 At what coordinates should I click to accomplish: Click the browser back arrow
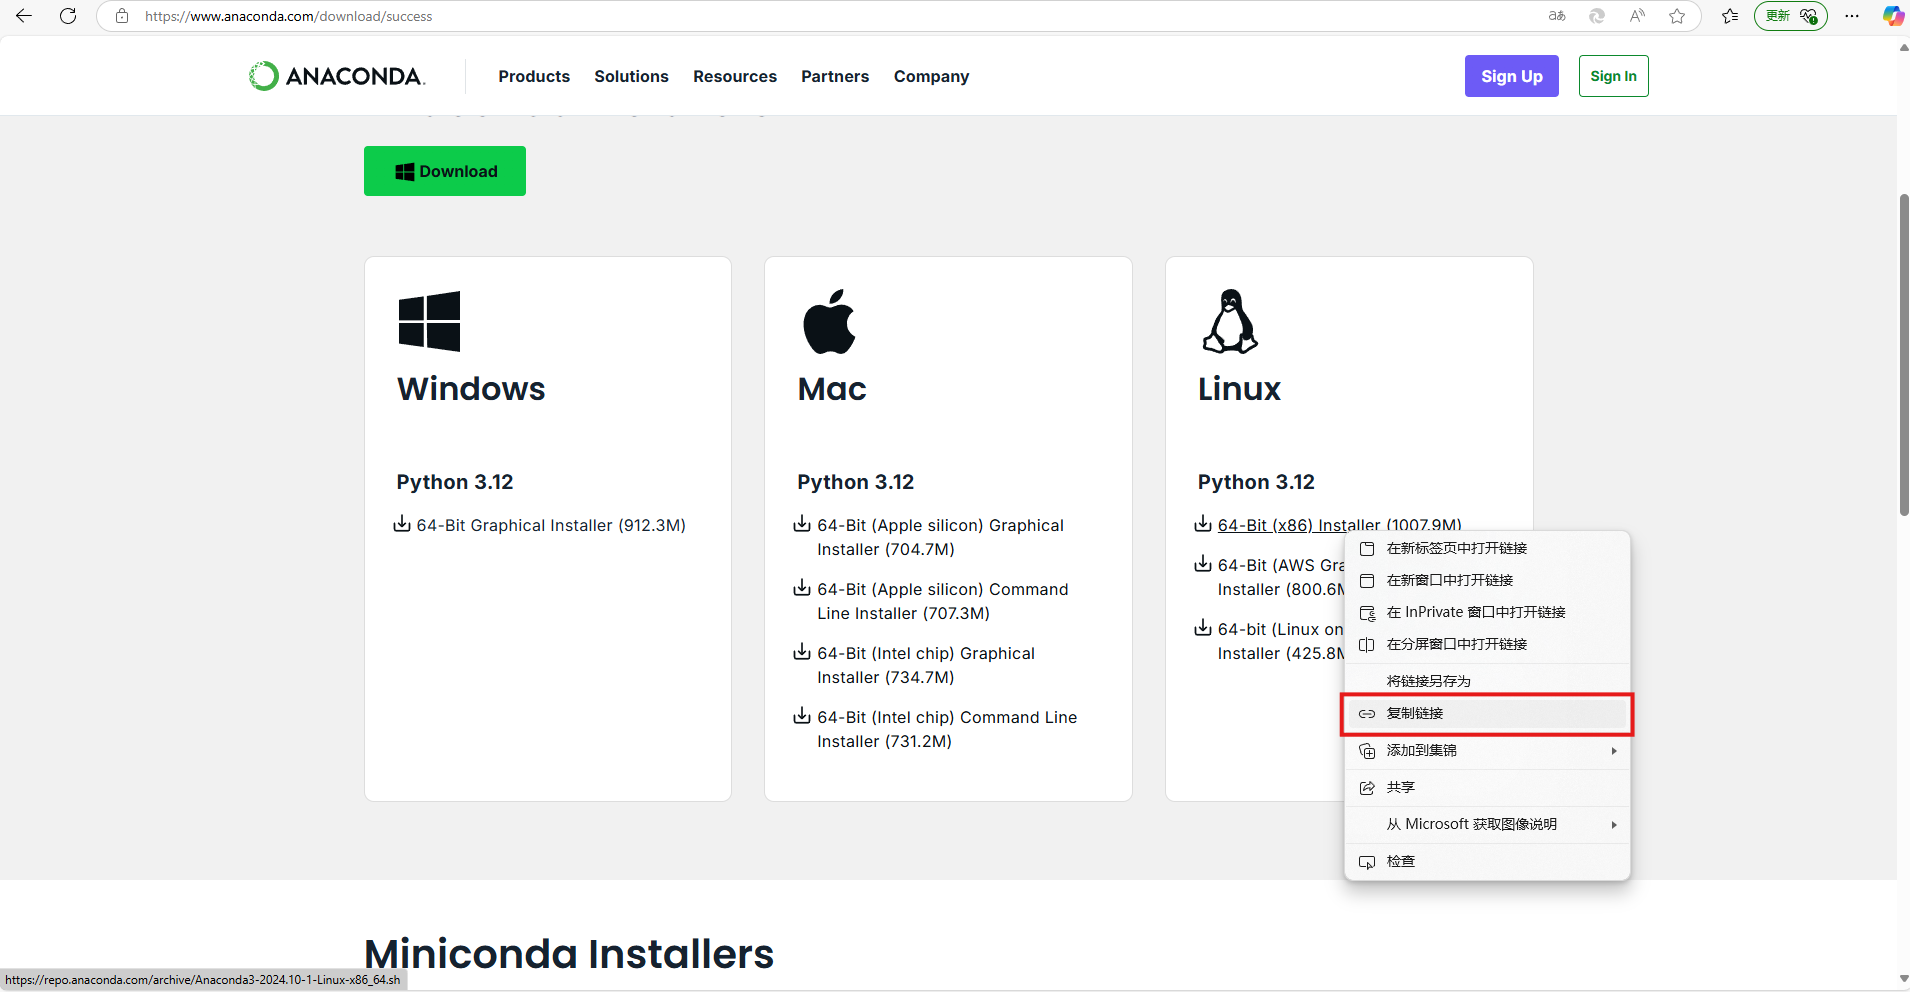24,16
